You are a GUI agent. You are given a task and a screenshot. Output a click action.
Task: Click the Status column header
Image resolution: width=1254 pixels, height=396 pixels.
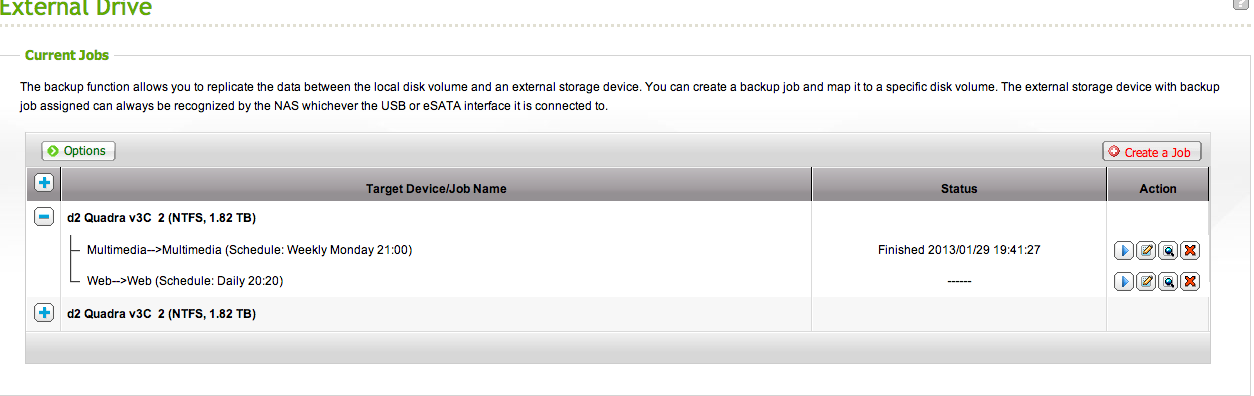tap(959, 188)
